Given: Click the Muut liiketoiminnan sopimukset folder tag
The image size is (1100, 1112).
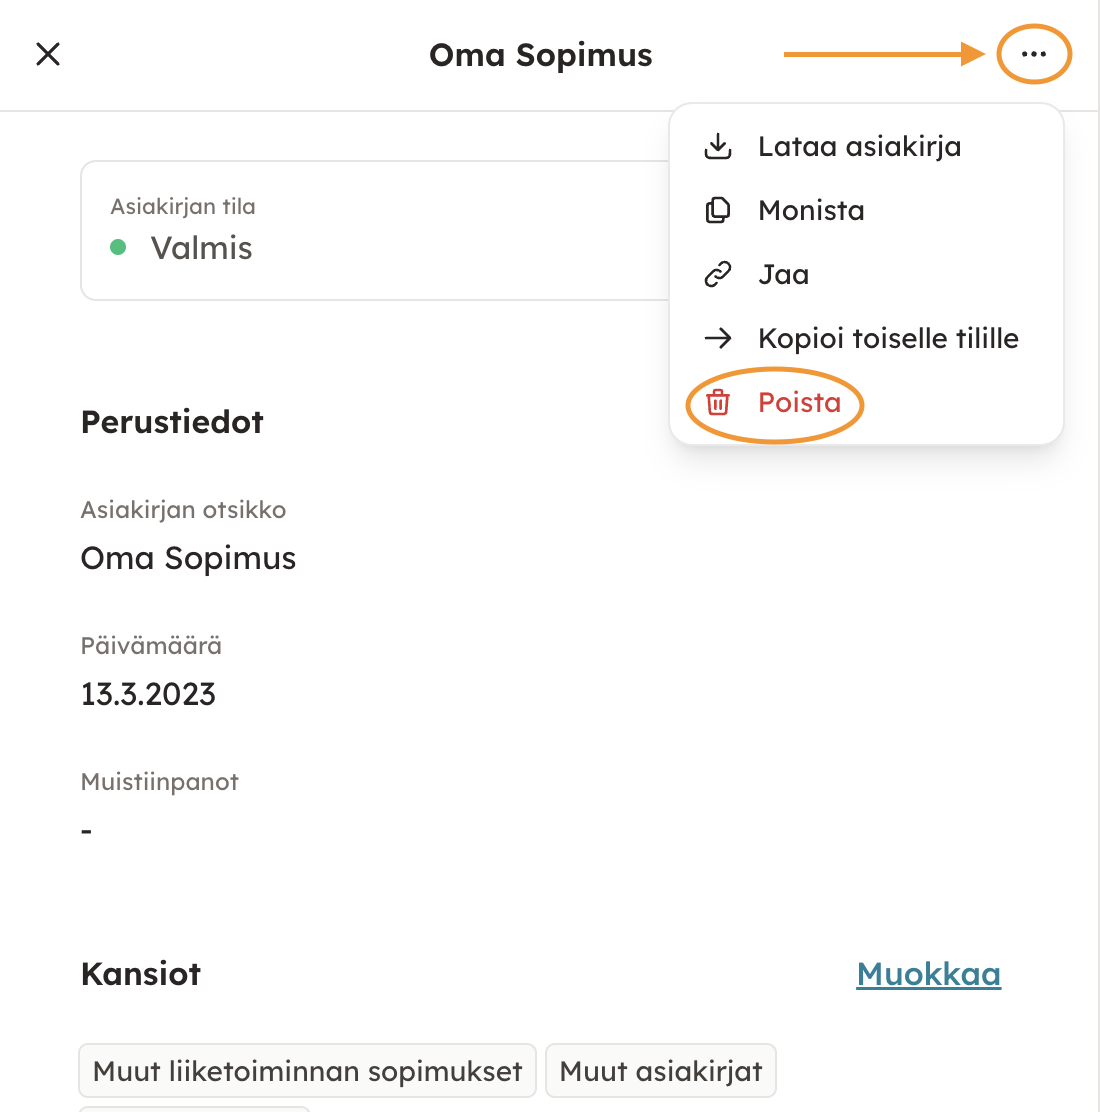Looking at the screenshot, I should [307, 1072].
